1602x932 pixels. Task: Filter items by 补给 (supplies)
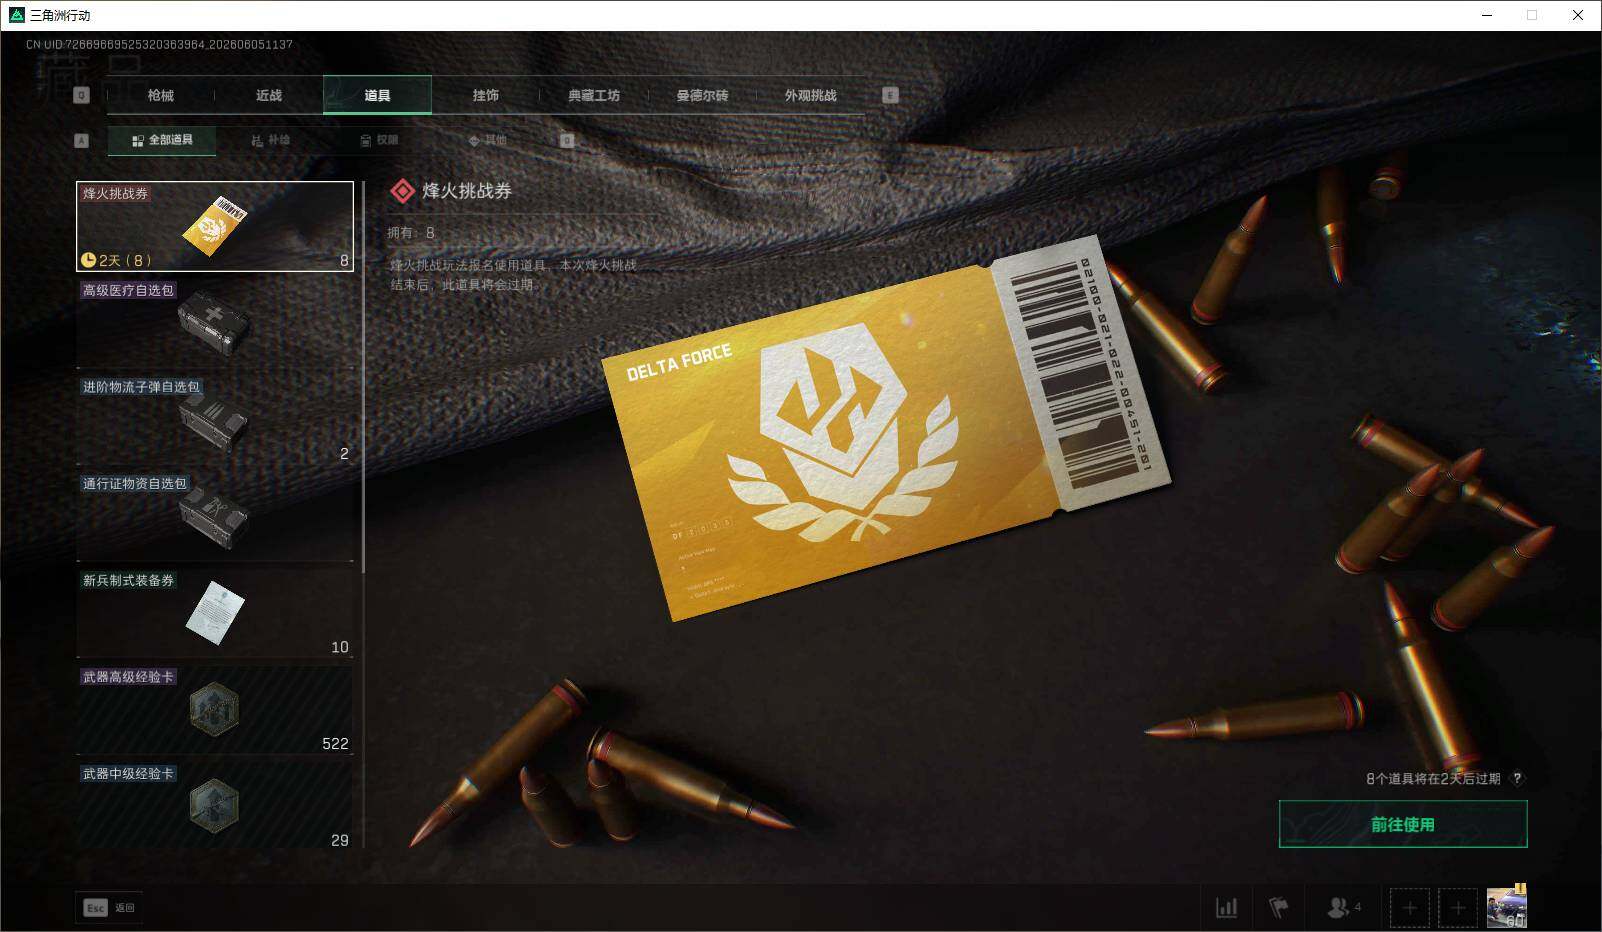[x=270, y=140]
